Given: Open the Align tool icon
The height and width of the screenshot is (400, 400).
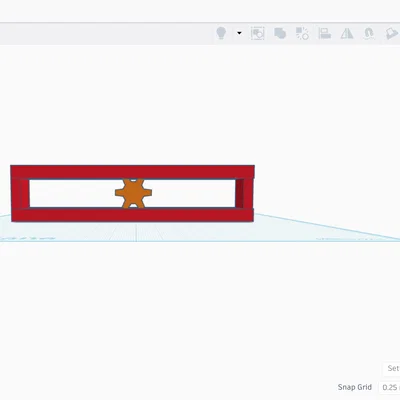Looking at the screenshot, I should click(x=324, y=33).
